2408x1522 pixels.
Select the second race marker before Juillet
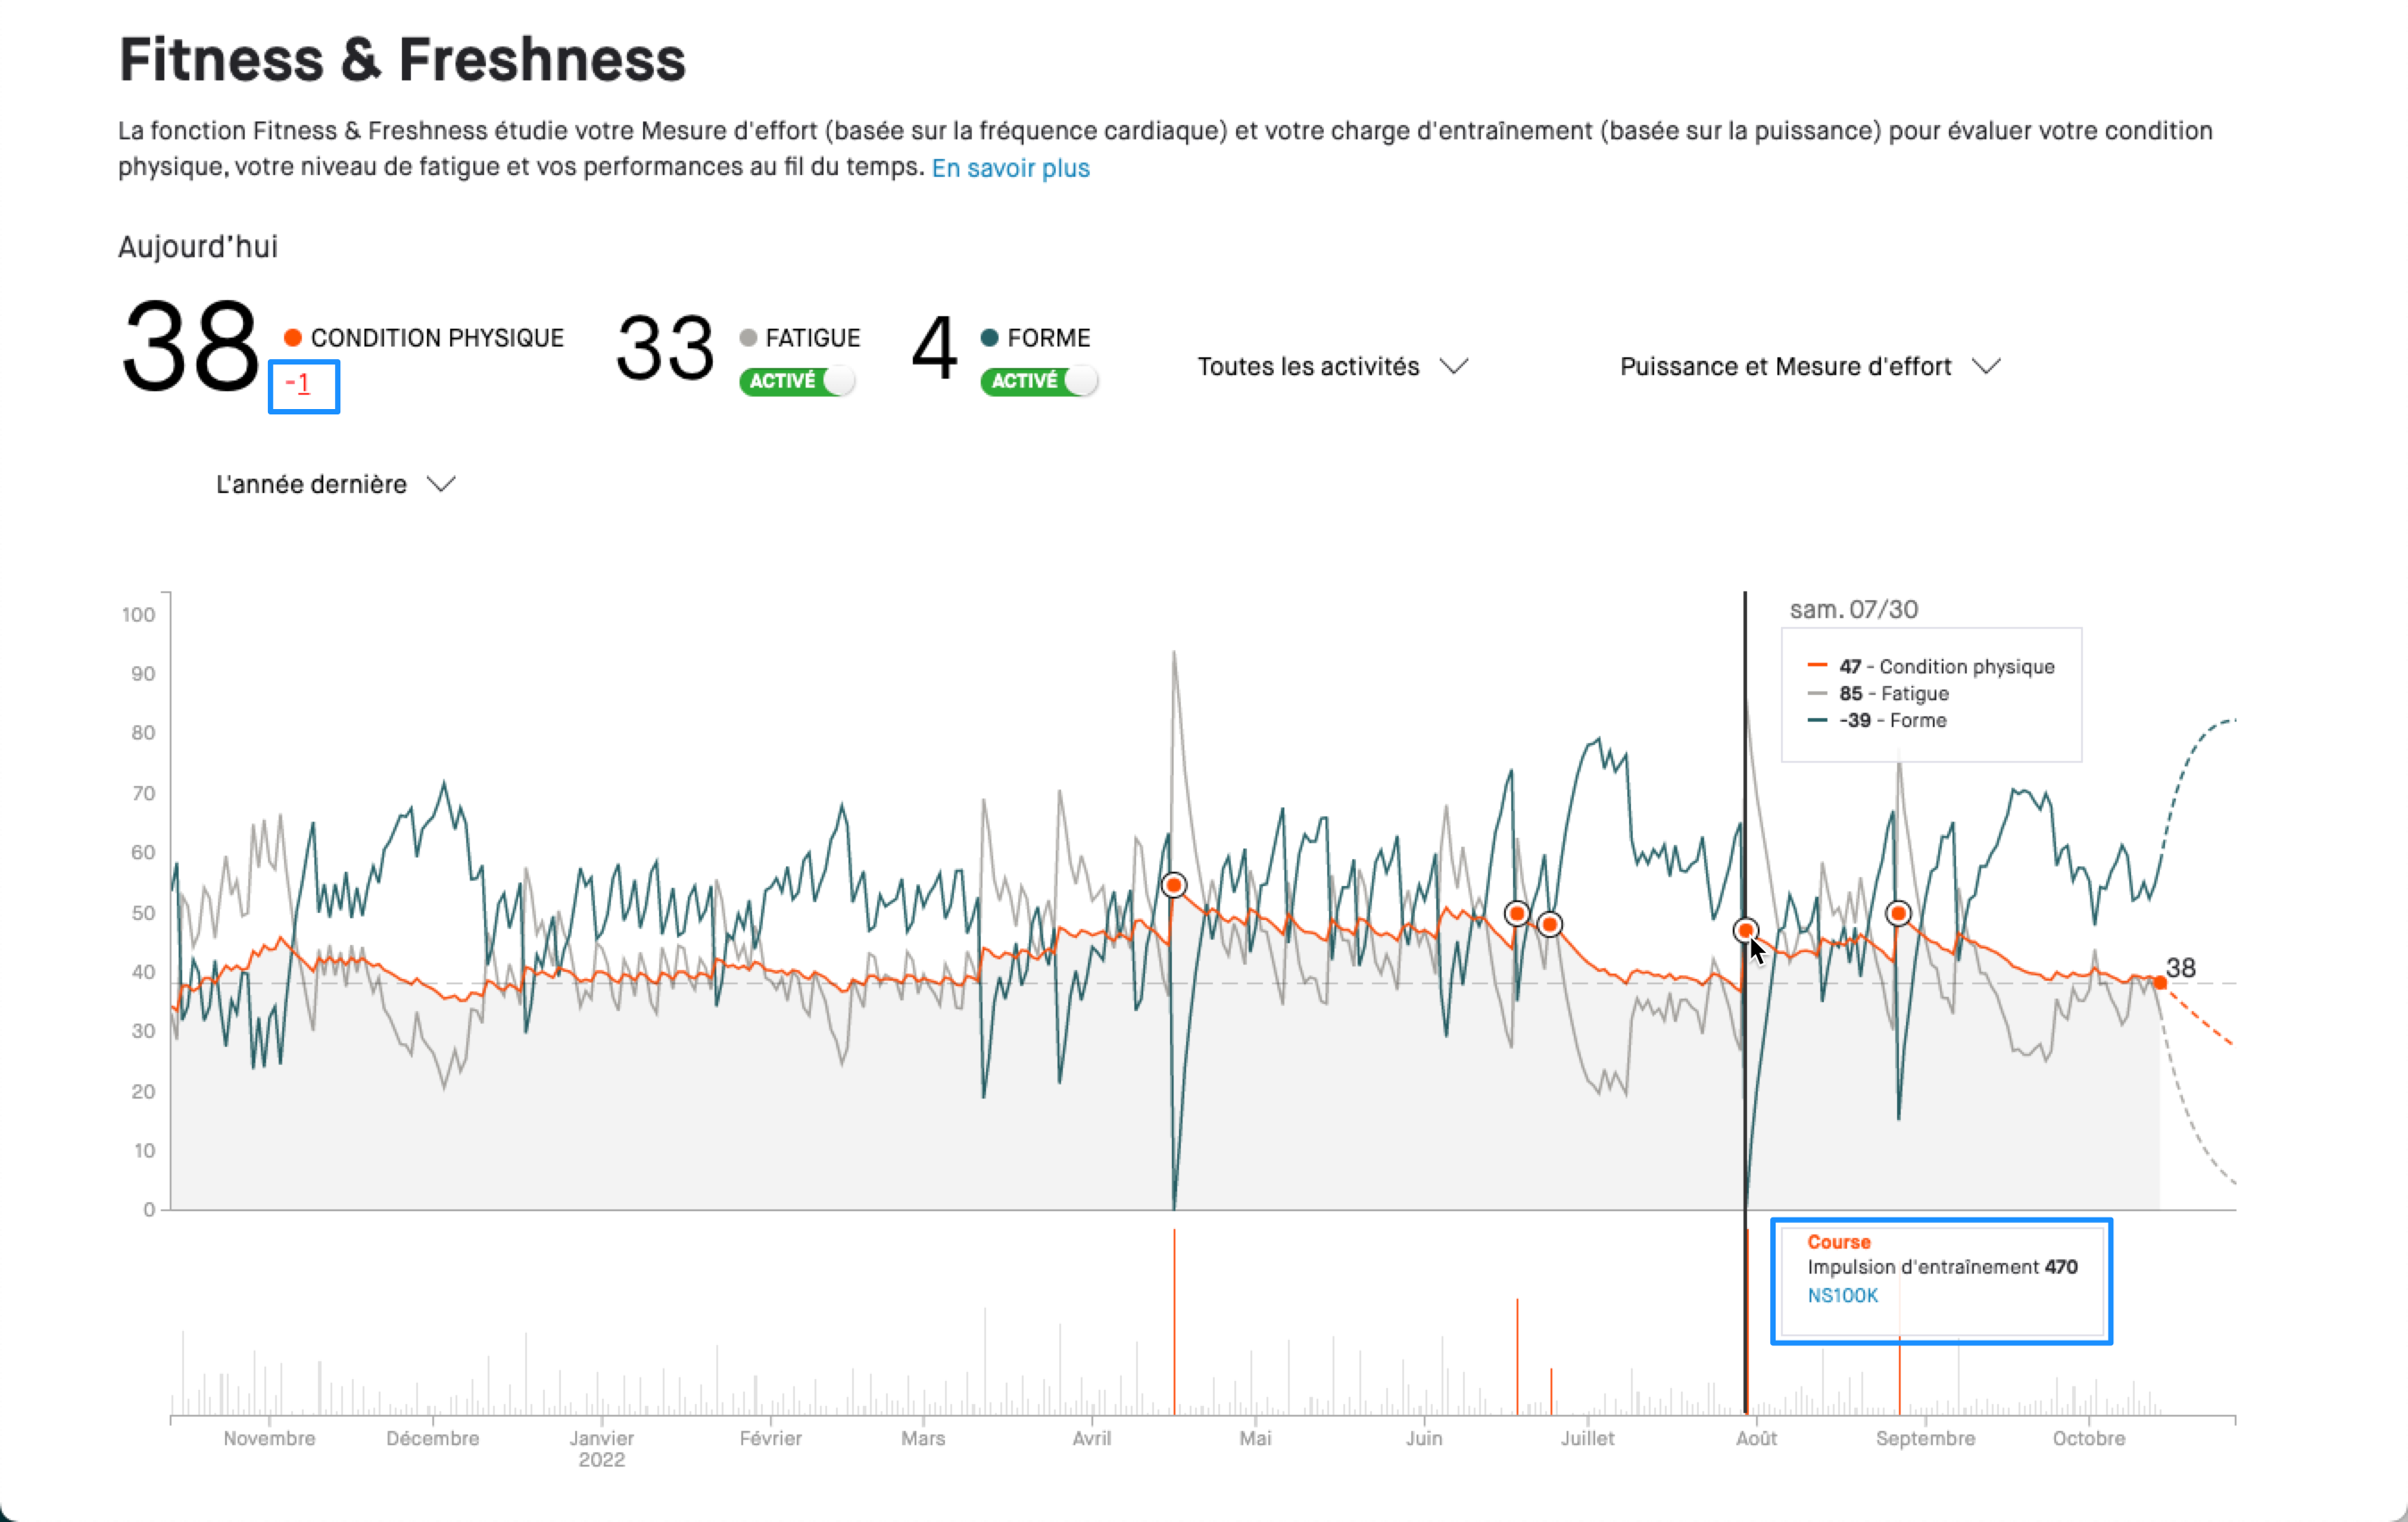pos(1549,924)
